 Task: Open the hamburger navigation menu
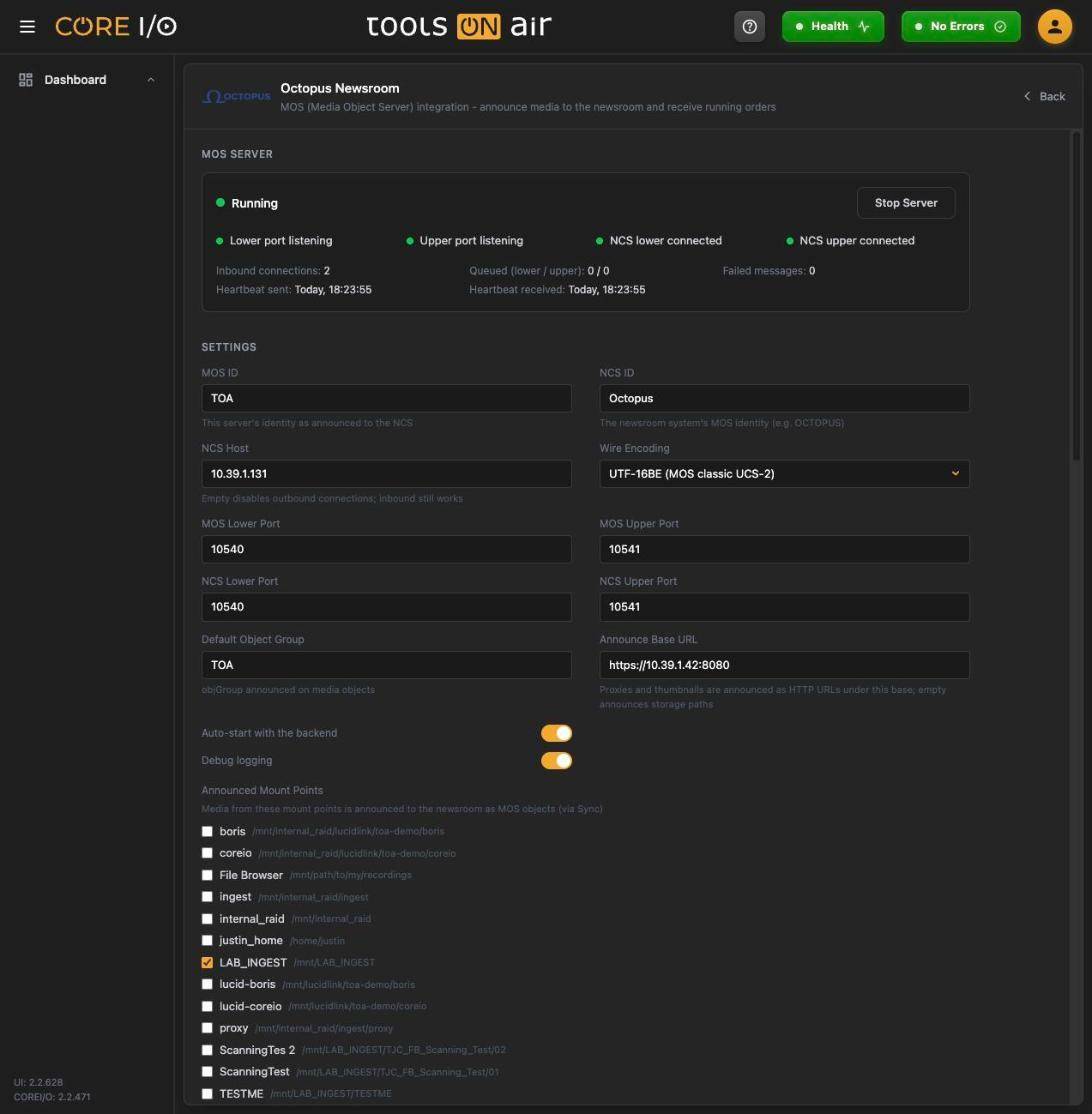tap(27, 27)
